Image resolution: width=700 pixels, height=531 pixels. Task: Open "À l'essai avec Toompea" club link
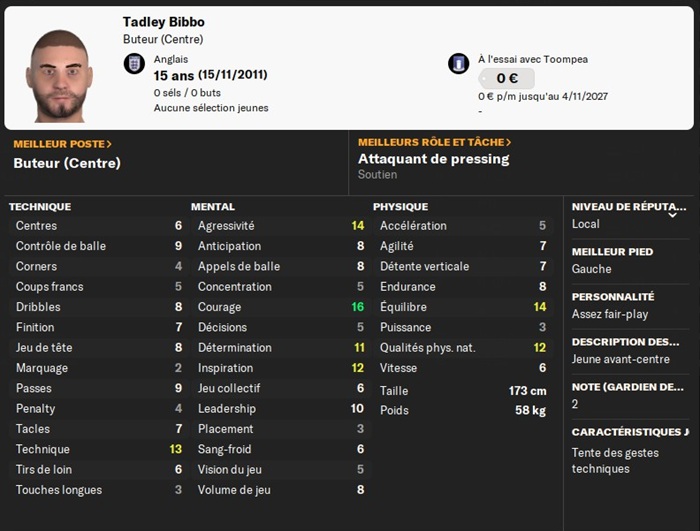pos(532,59)
